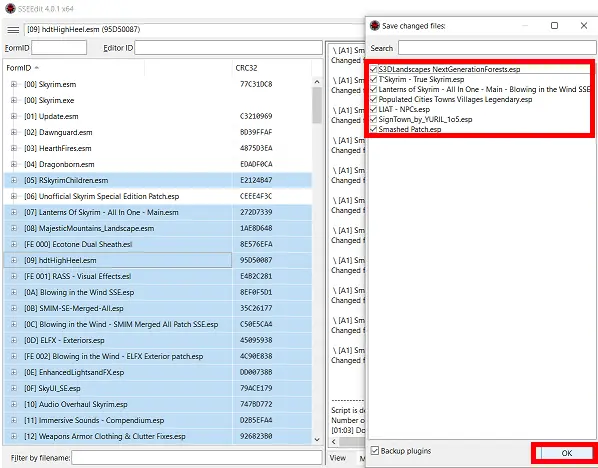Maximize the Save changed files dialog
Screen dimensions: 598x468
point(555,26)
